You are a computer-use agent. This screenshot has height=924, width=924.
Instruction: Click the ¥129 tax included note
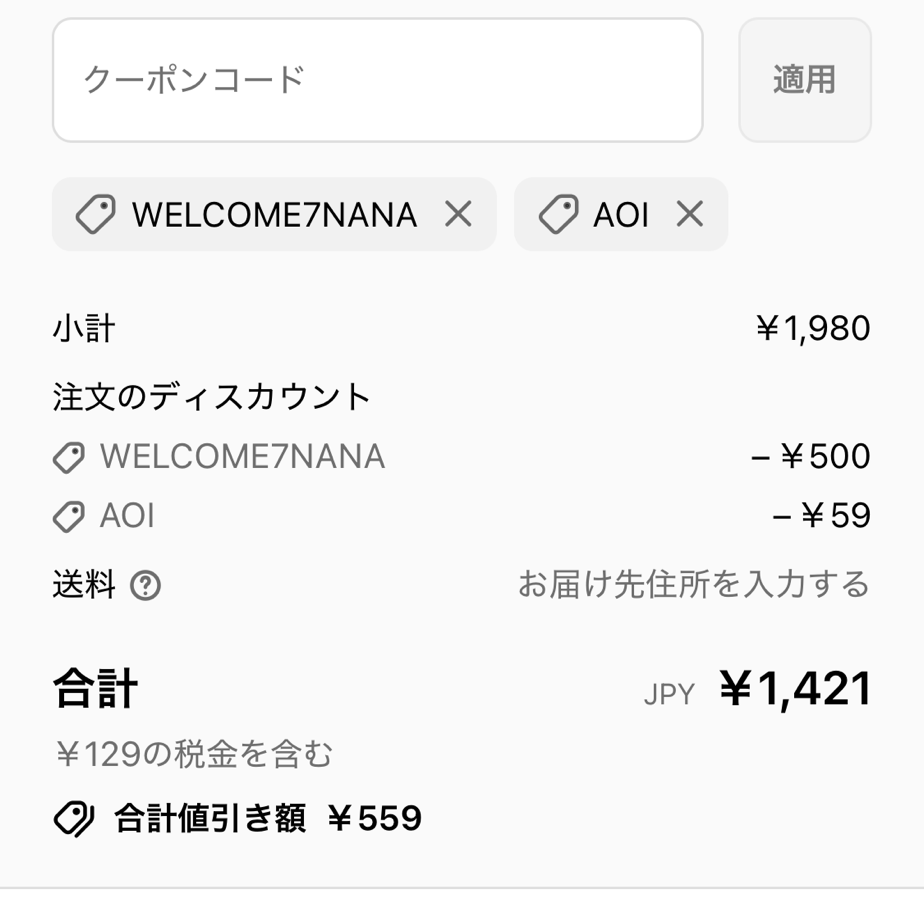click(x=193, y=754)
